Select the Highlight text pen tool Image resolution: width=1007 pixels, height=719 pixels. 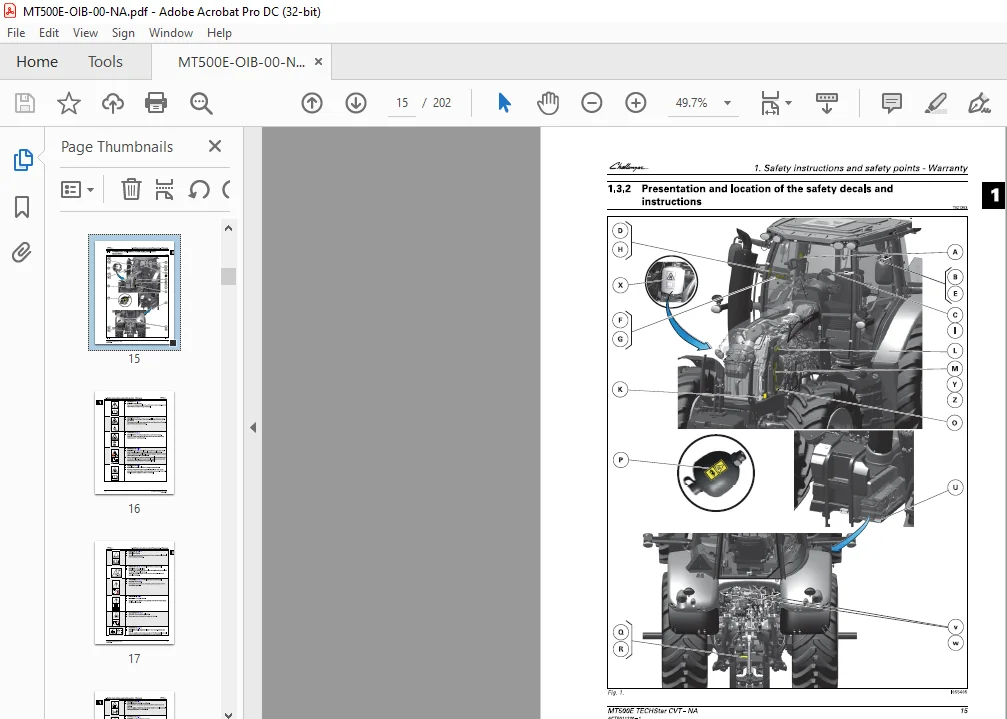pos(936,103)
